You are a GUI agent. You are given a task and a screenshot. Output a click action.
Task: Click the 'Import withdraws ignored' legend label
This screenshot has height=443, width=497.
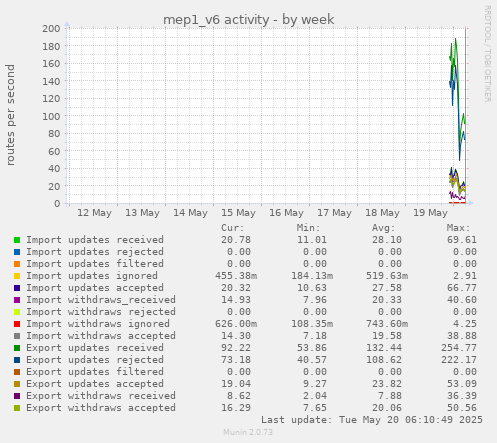point(98,324)
